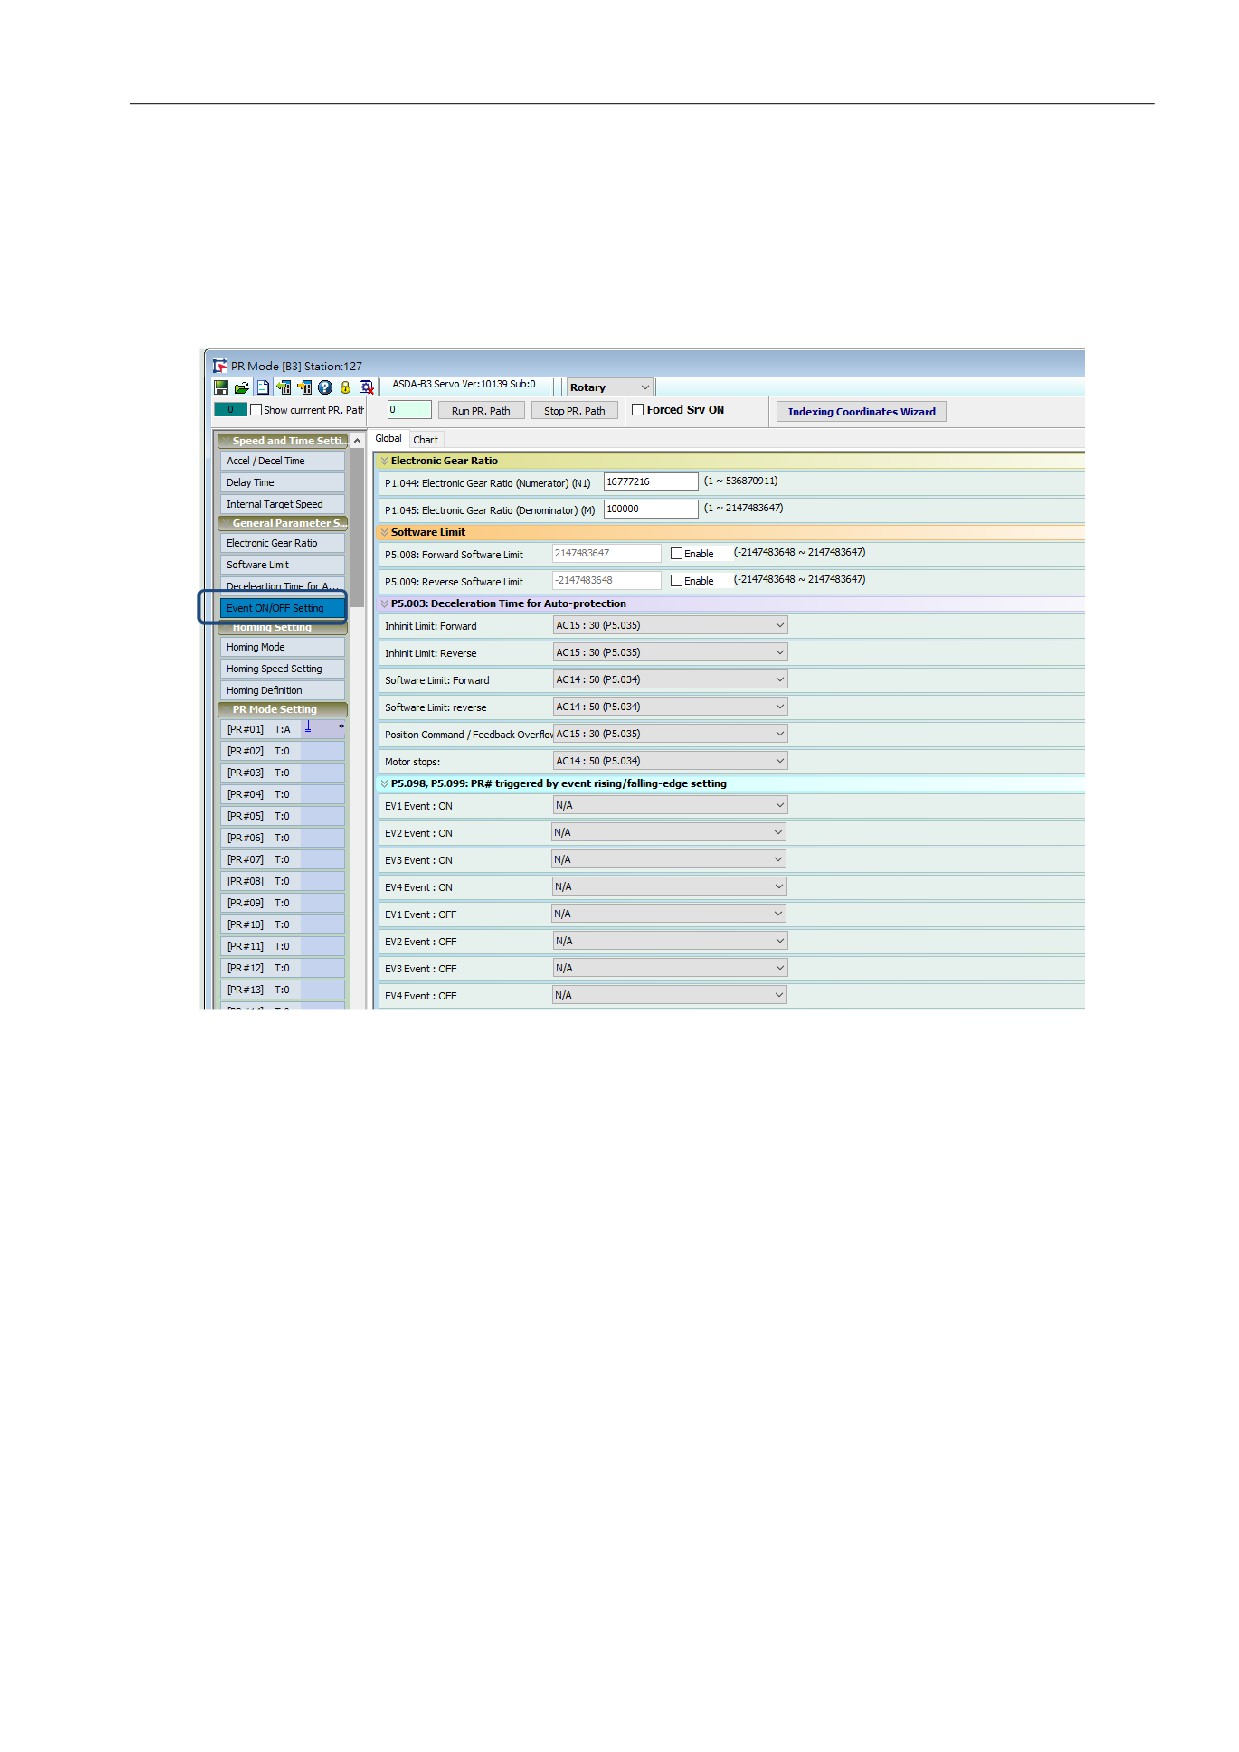
Task: Open Software Limit sidebar item
Action: pyautogui.click(x=282, y=564)
